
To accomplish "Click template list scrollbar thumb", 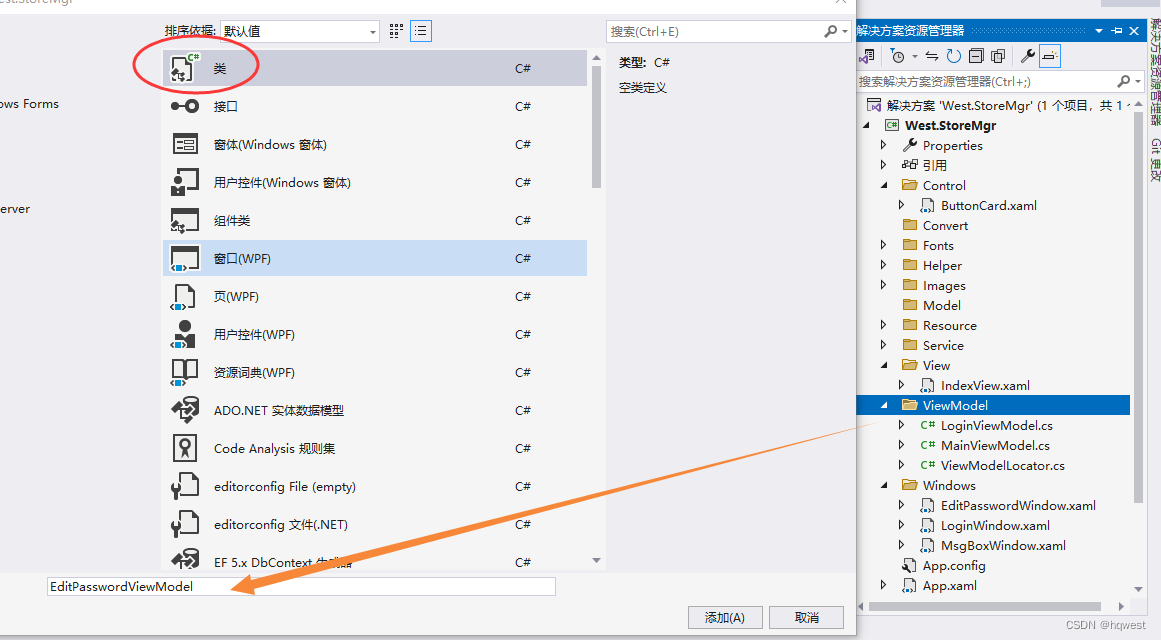I will click(597, 127).
